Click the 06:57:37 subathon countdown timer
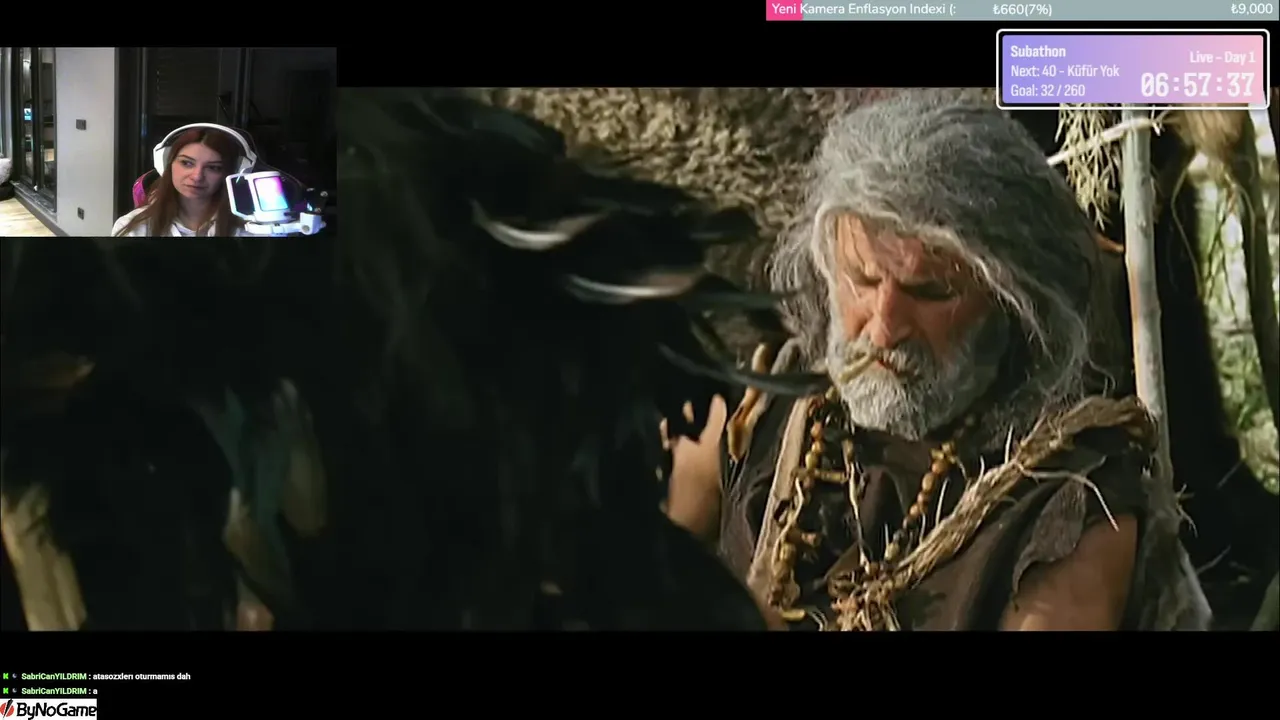This screenshot has width=1280, height=720. [1197, 85]
